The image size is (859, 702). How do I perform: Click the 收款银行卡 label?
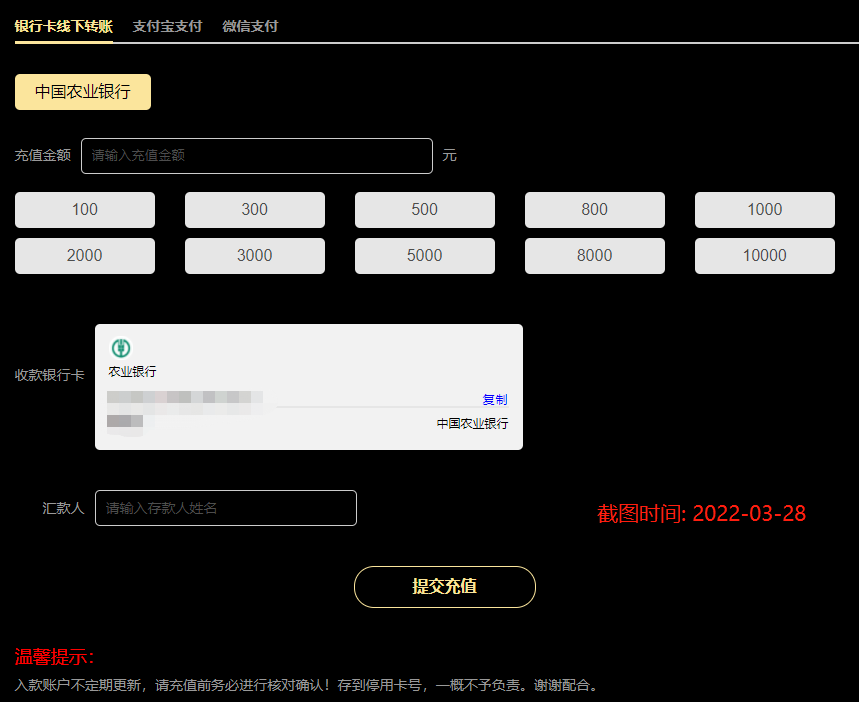pyautogui.click(x=49, y=375)
